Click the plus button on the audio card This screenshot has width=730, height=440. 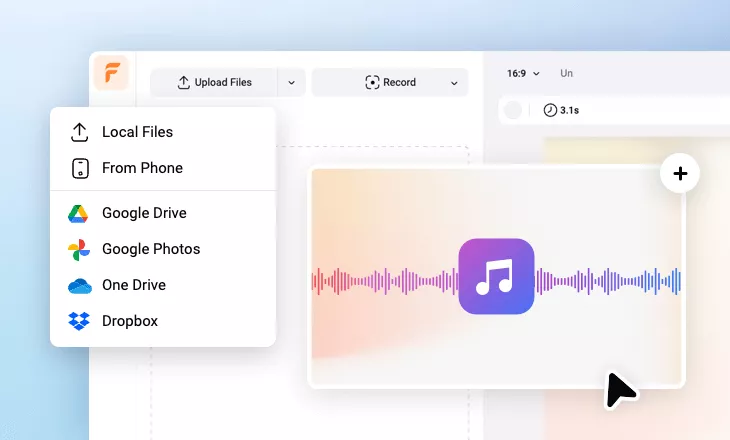pos(680,174)
